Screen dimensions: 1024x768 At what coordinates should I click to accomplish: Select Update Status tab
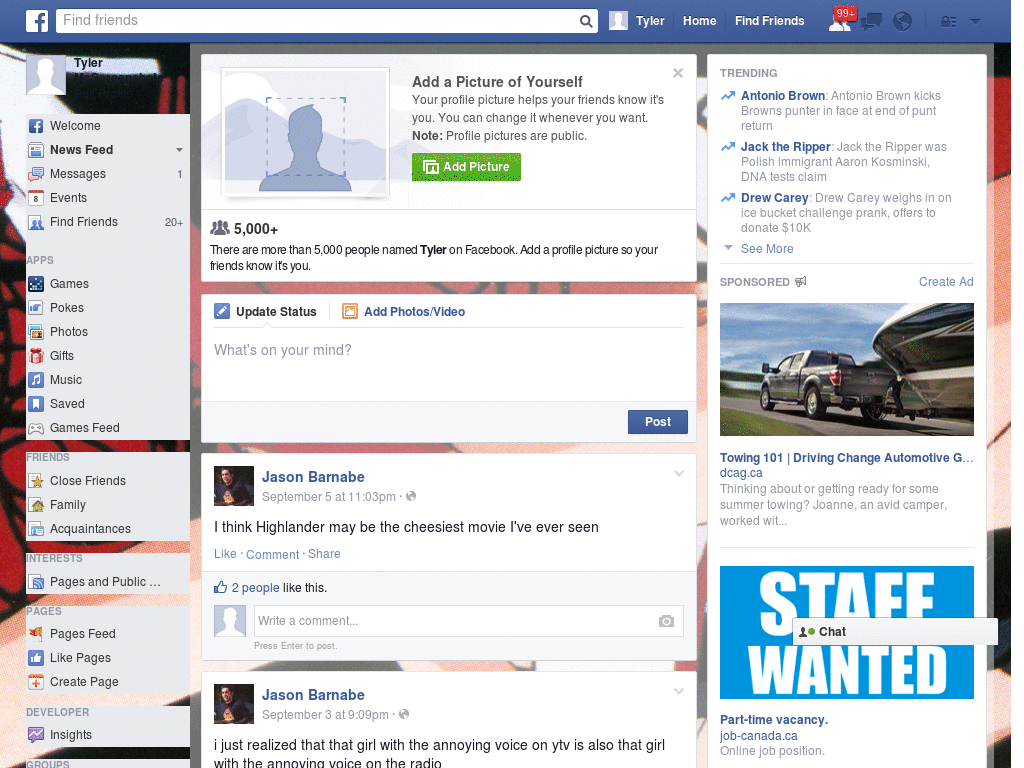265,312
